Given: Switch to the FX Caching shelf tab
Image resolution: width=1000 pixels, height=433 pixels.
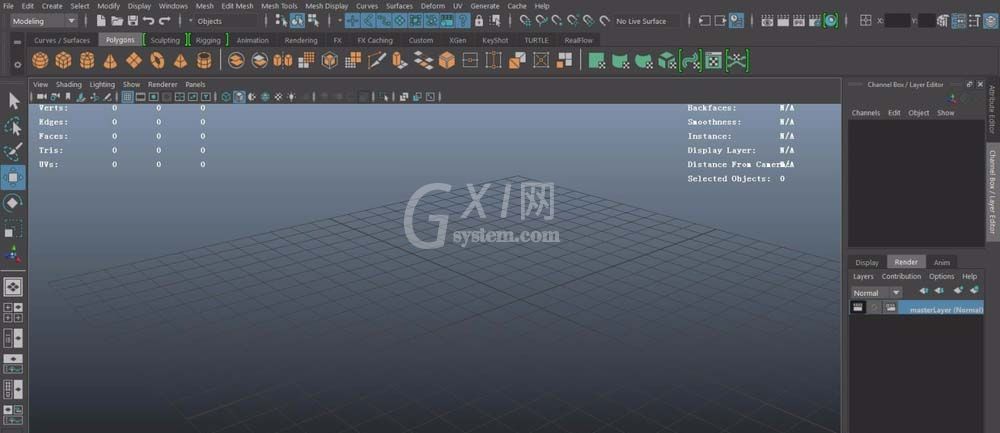Looking at the screenshot, I should pos(375,40).
